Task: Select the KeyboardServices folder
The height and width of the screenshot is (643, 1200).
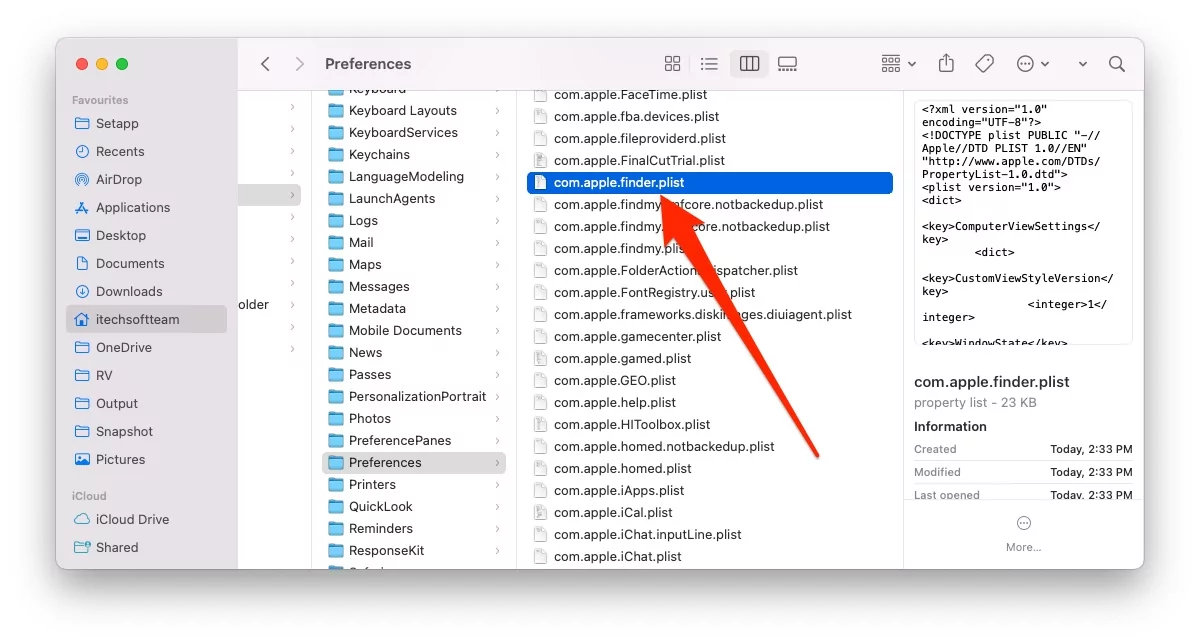Action: coord(414,133)
